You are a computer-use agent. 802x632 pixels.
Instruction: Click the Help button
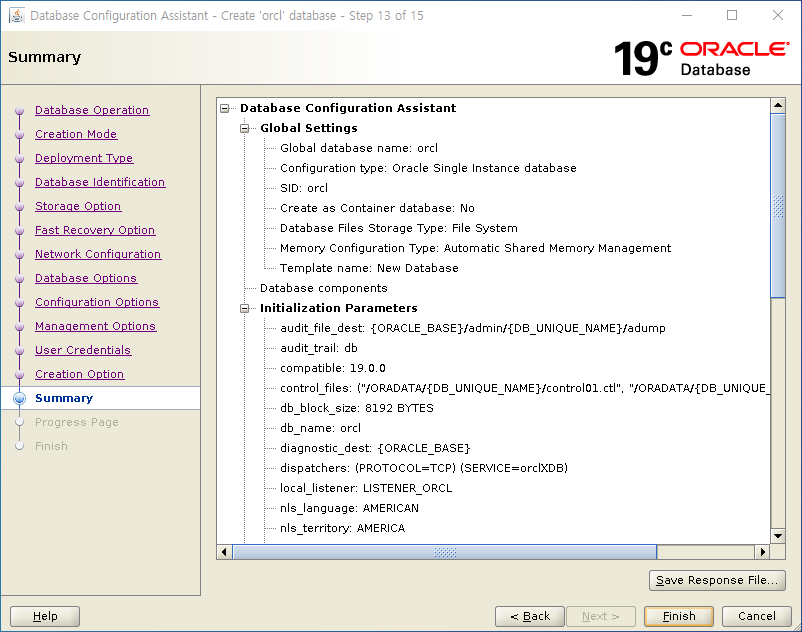click(45, 616)
